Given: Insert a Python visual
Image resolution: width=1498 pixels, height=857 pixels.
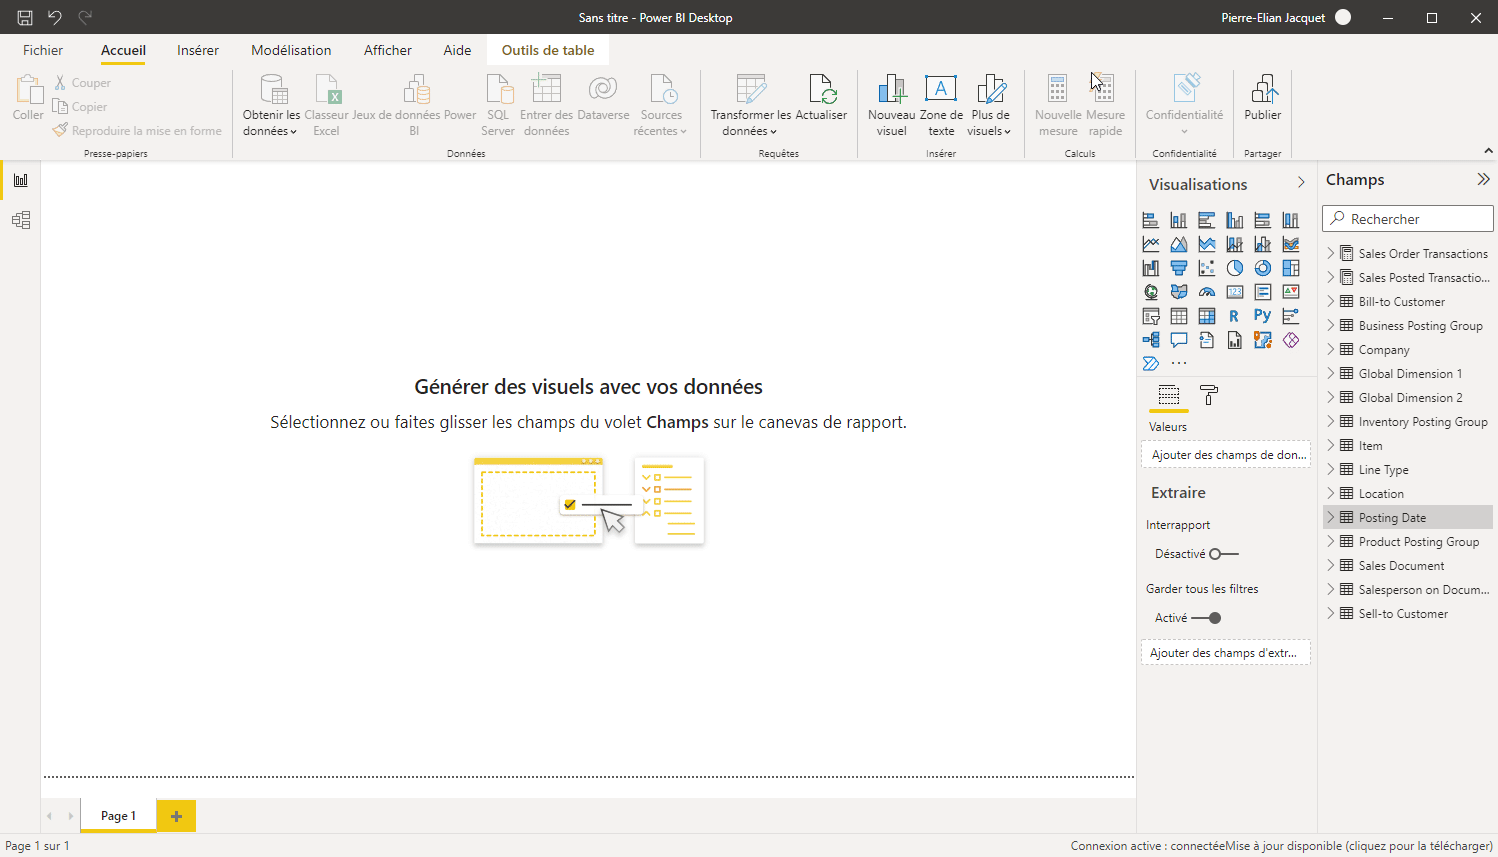Looking at the screenshot, I should [x=1263, y=316].
